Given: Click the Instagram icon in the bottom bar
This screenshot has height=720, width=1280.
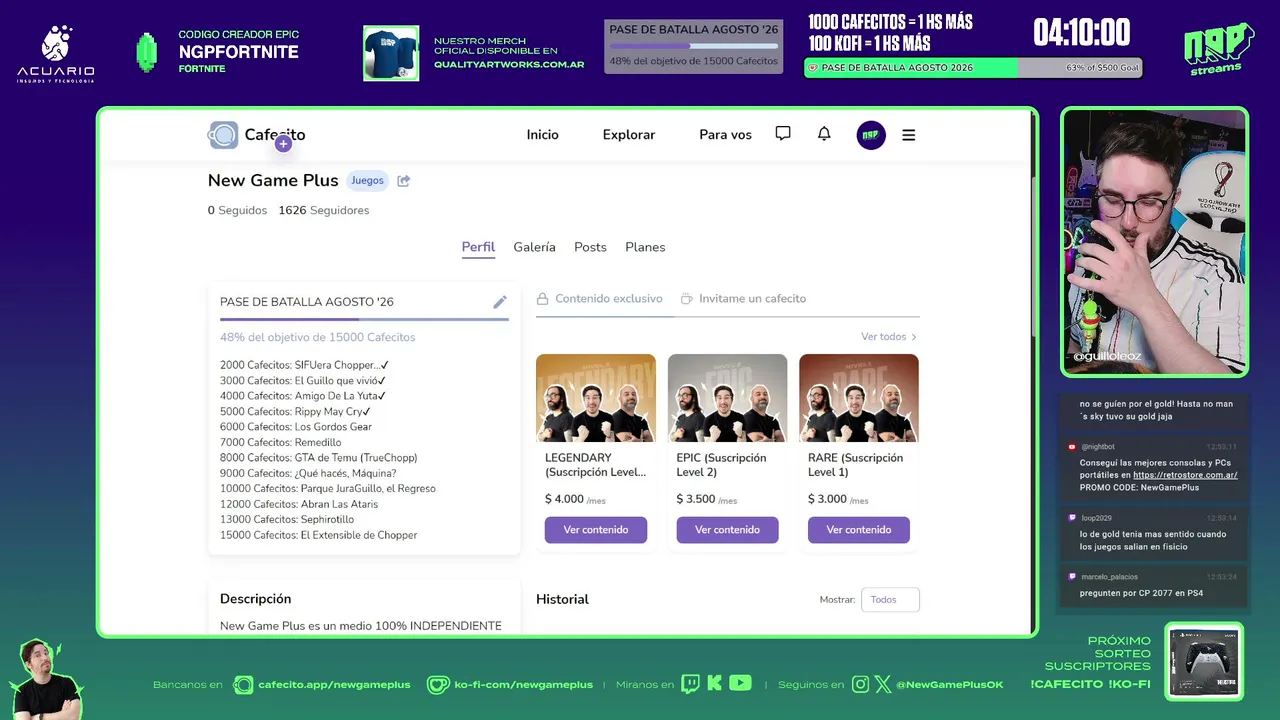Looking at the screenshot, I should [x=861, y=685].
